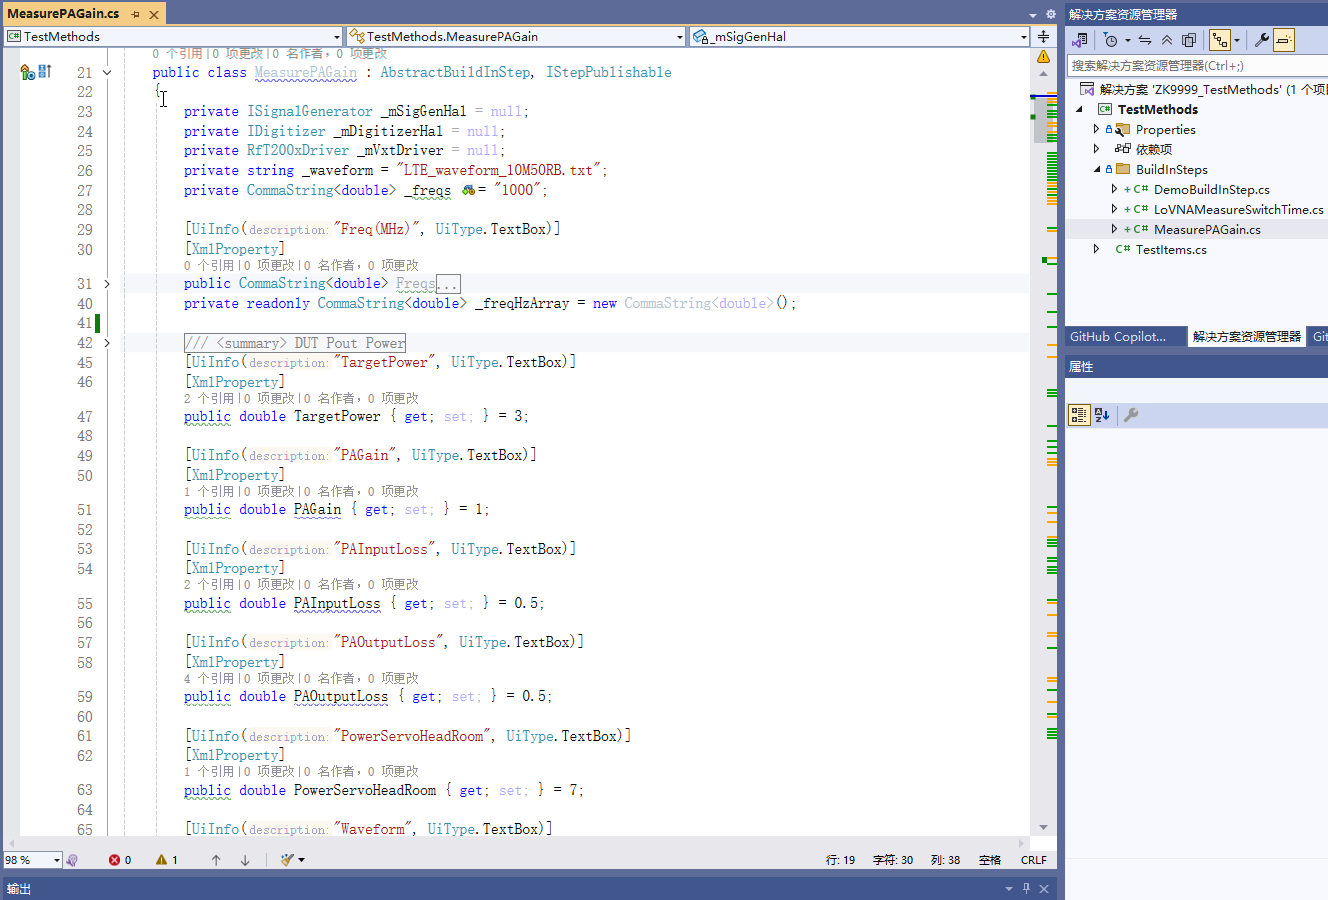1328x900 pixels.
Task: Select TestItems.cs in Solution Explorer
Action: click(1171, 249)
